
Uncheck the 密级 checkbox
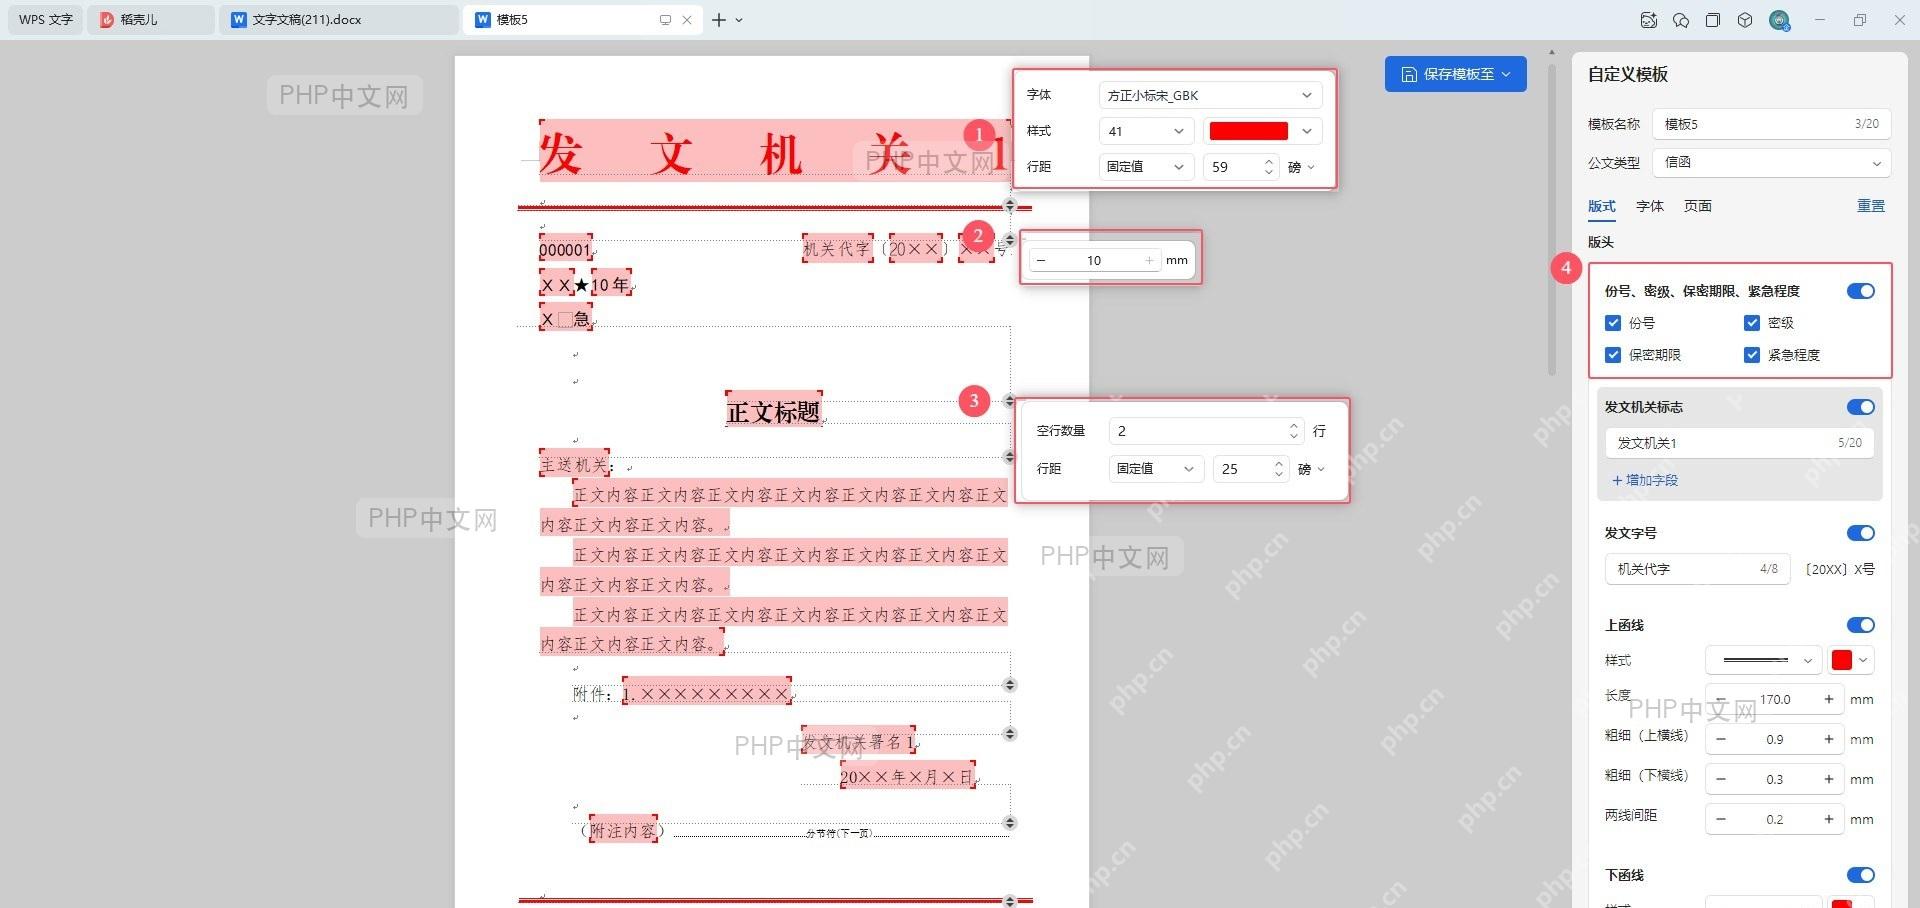1752,323
